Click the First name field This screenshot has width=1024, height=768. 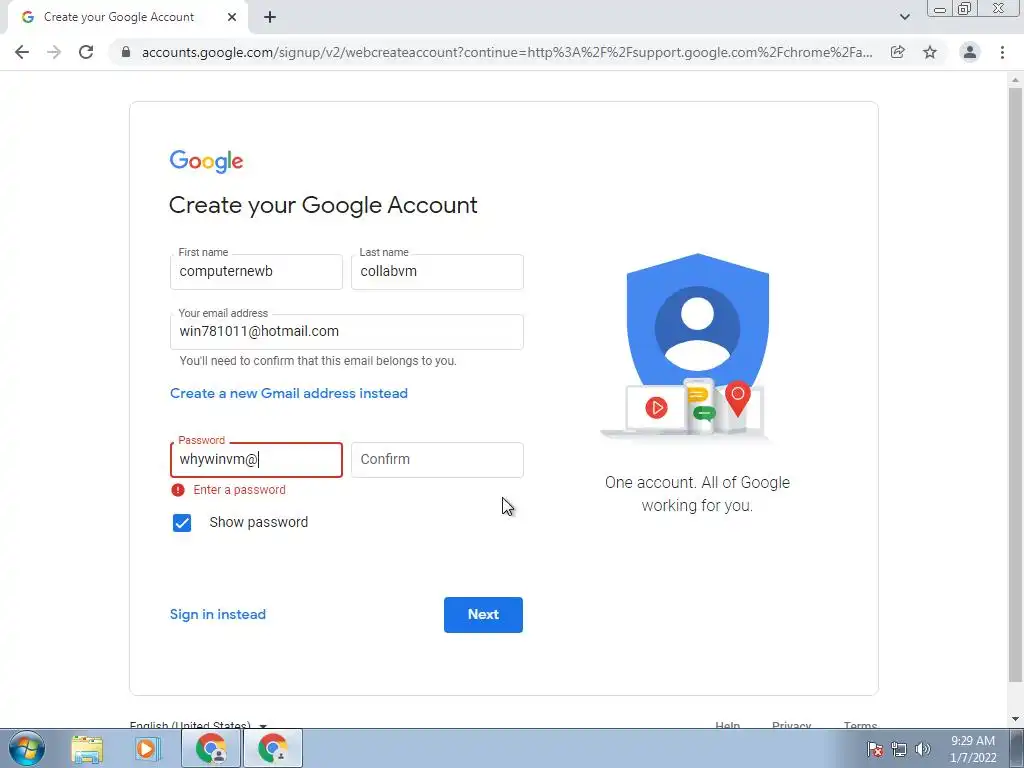(x=256, y=272)
